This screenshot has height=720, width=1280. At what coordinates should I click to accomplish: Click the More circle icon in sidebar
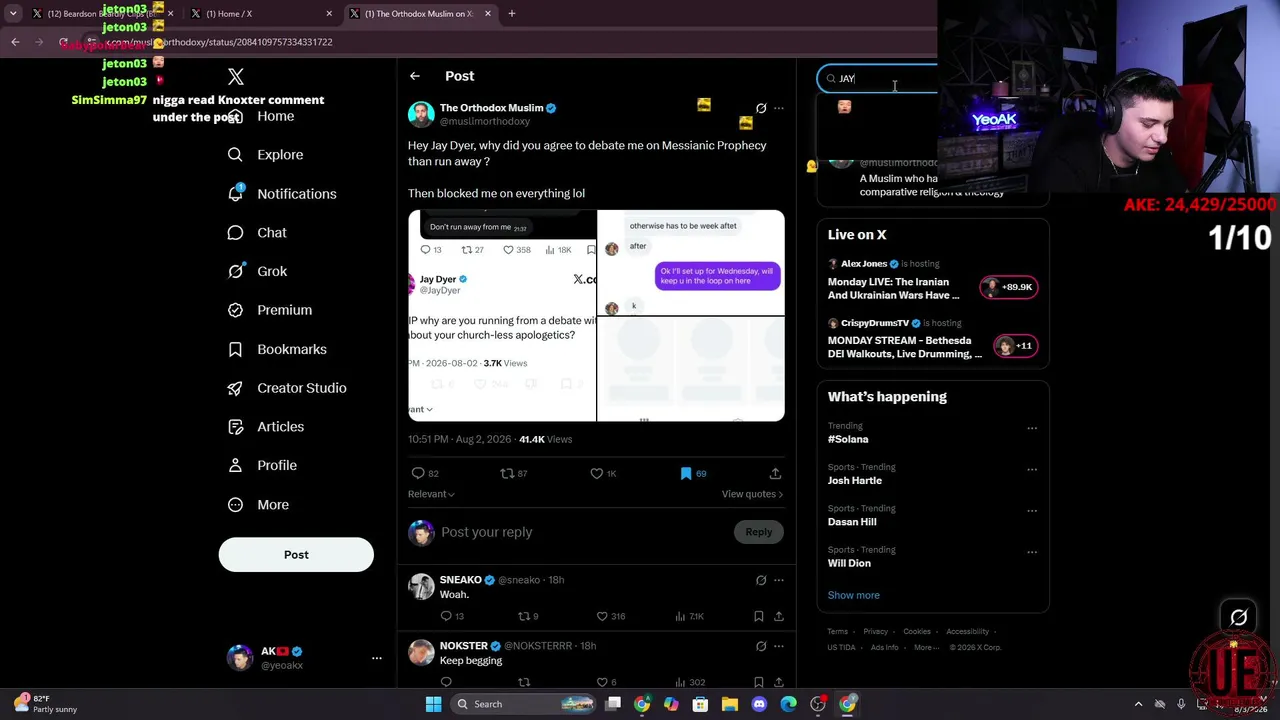coord(235,505)
